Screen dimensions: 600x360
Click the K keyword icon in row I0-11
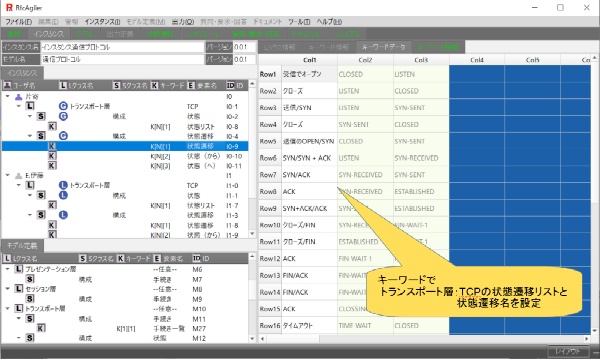(52, 166)
